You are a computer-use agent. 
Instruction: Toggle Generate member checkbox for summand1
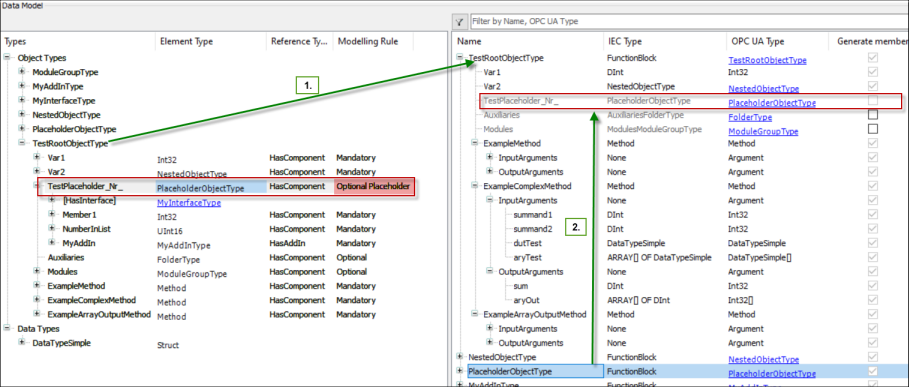(872, 214)
